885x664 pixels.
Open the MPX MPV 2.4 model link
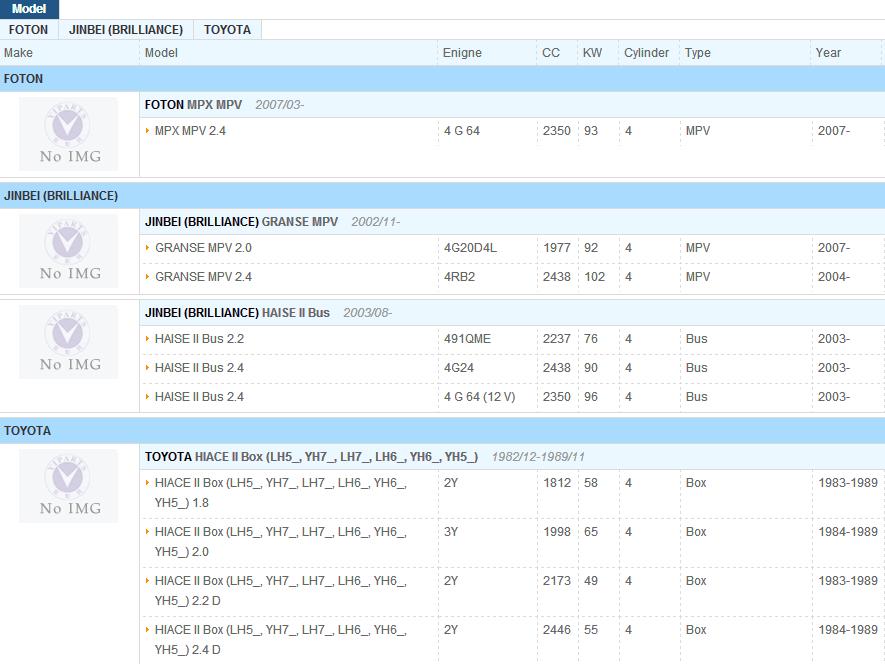click(x=190, y=131)
